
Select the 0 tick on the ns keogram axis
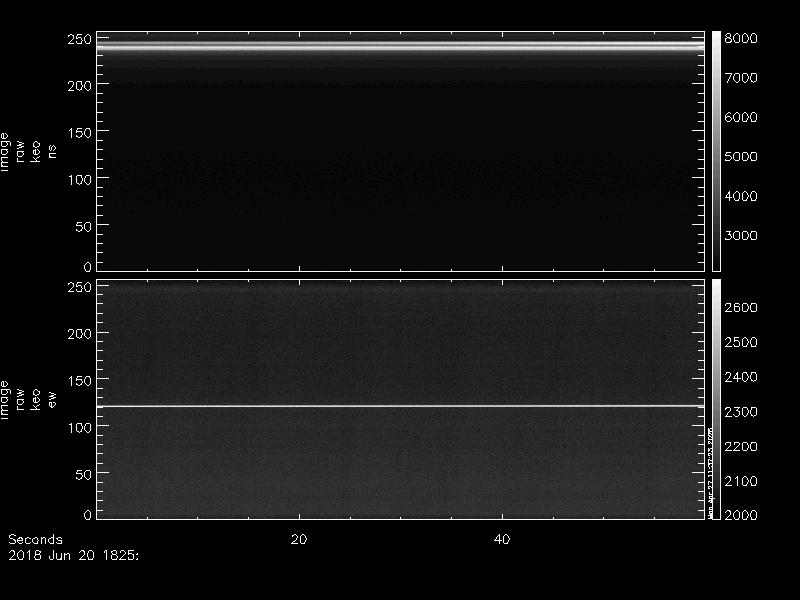tap(88, 267)
